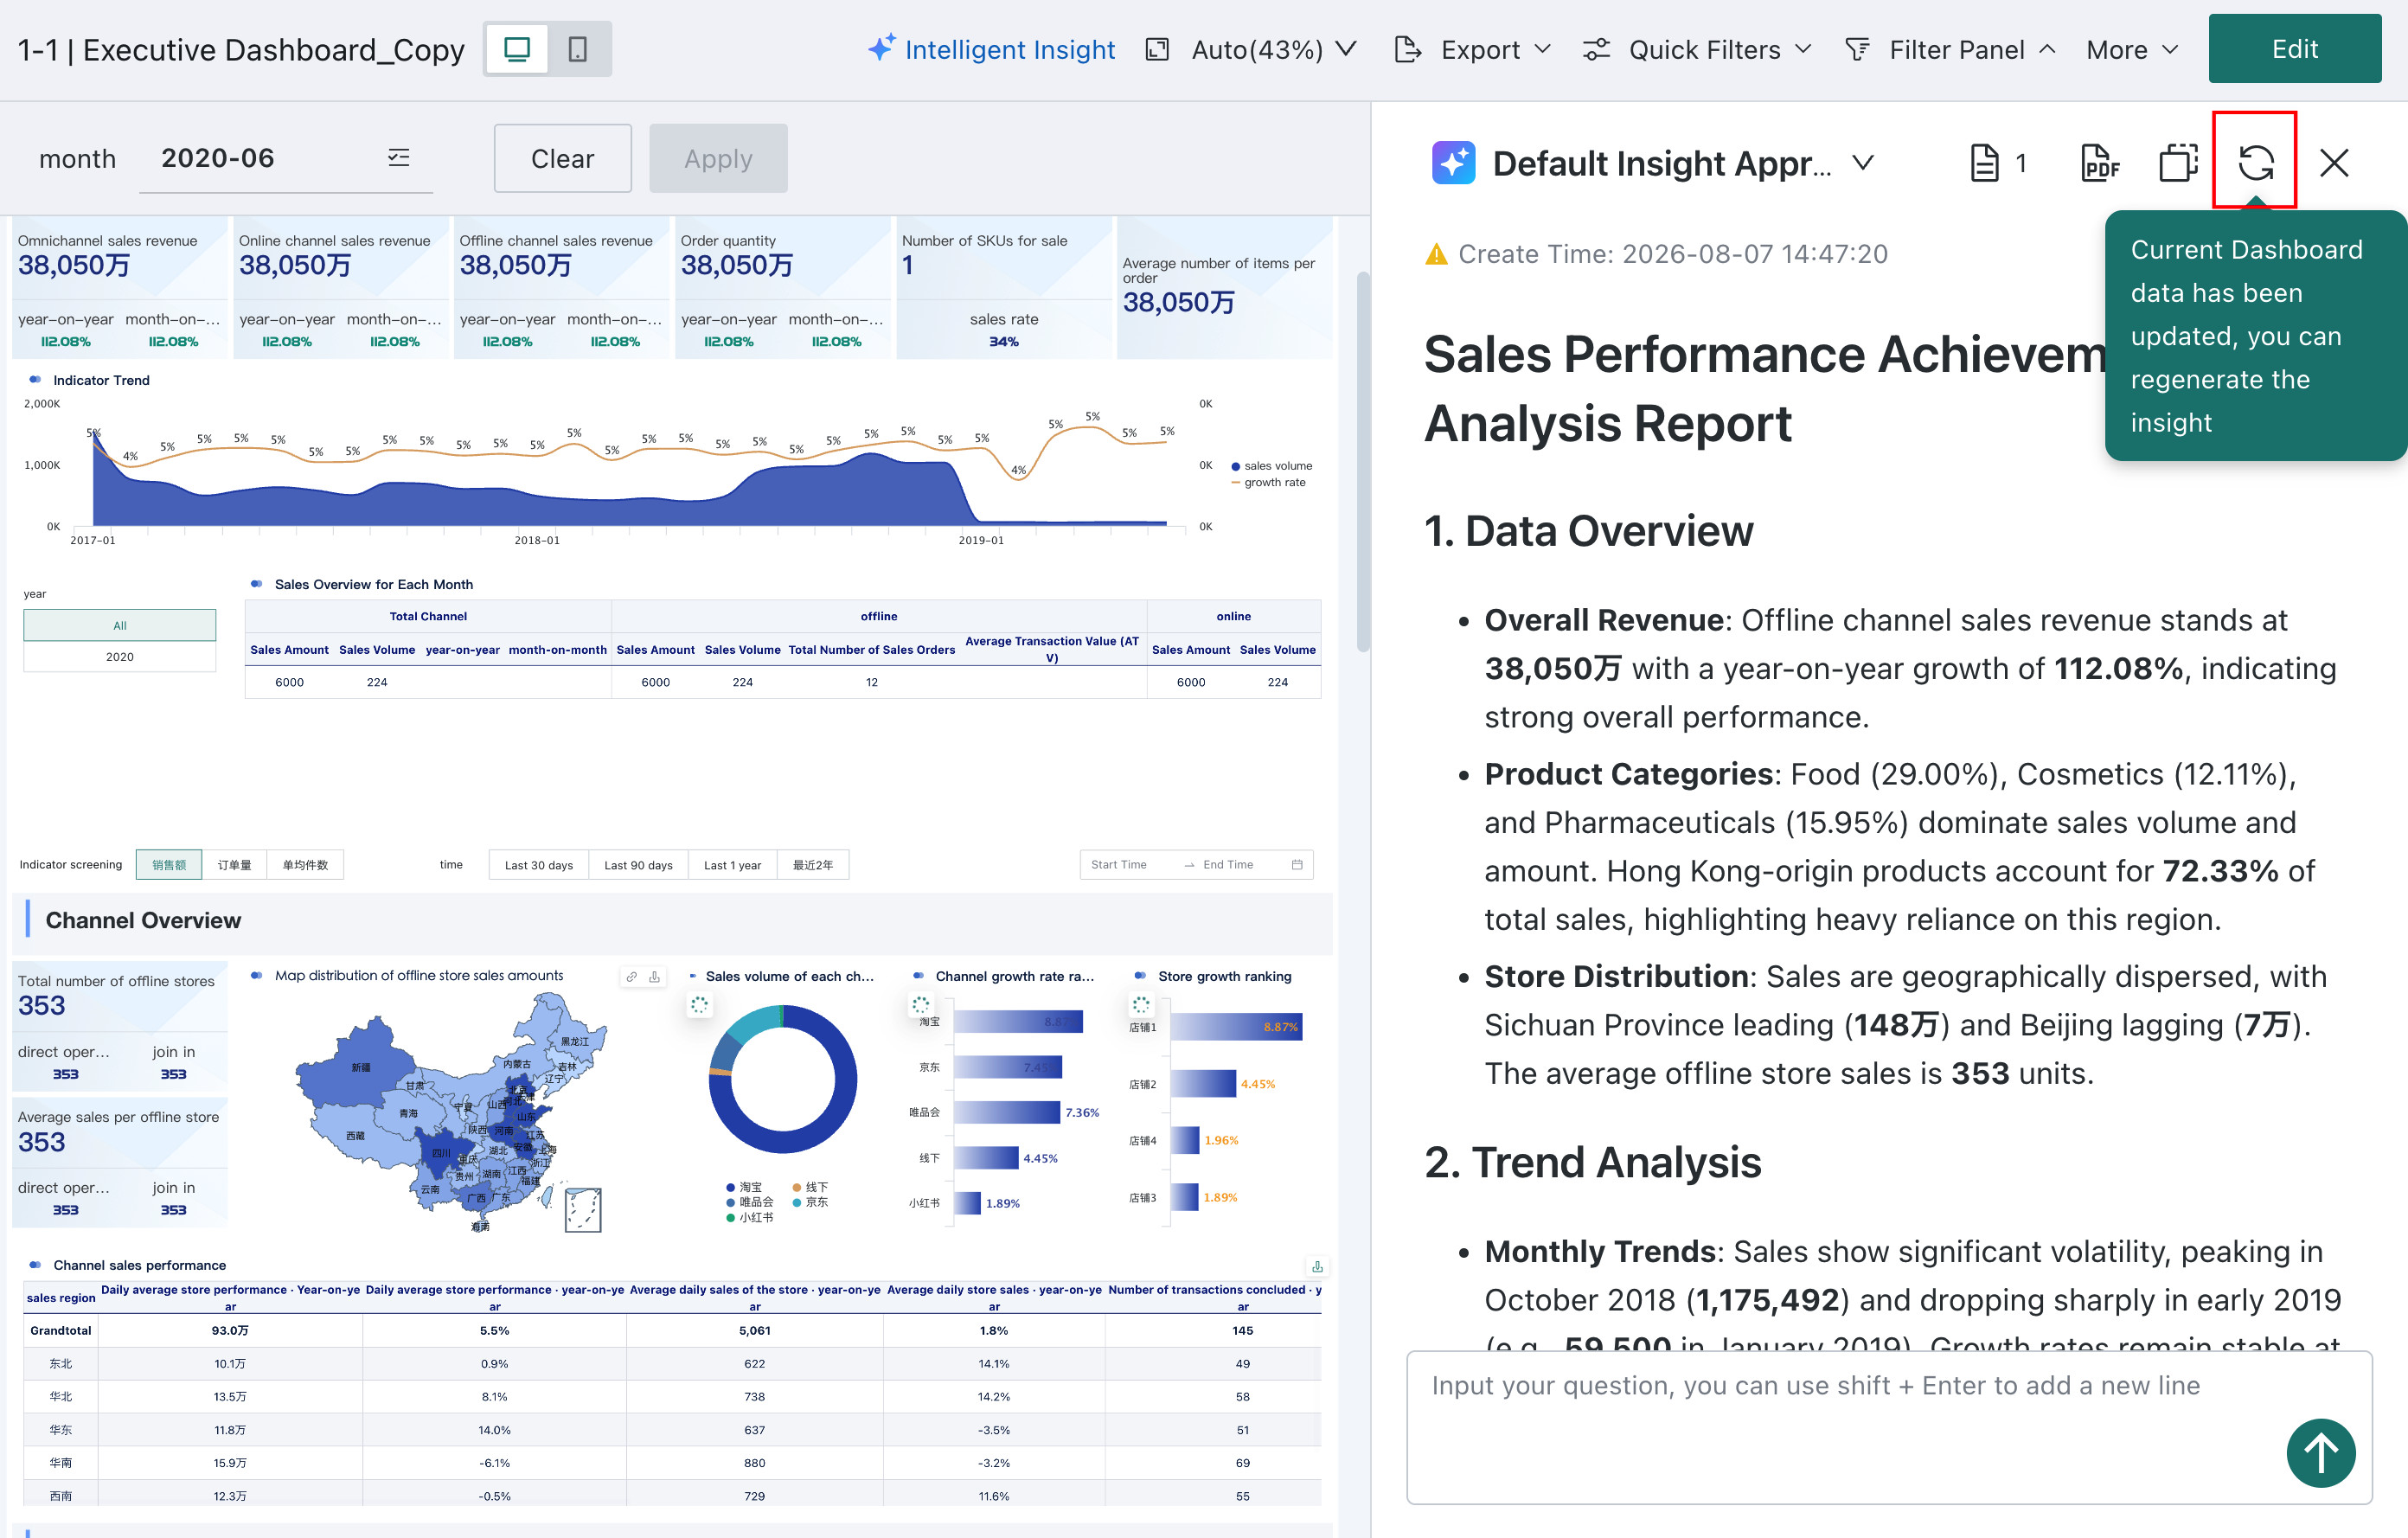The height and width of the screenshot is (1538, 2408).
Task: Send question with green arrow button
Action: tap(2320, 1452)
